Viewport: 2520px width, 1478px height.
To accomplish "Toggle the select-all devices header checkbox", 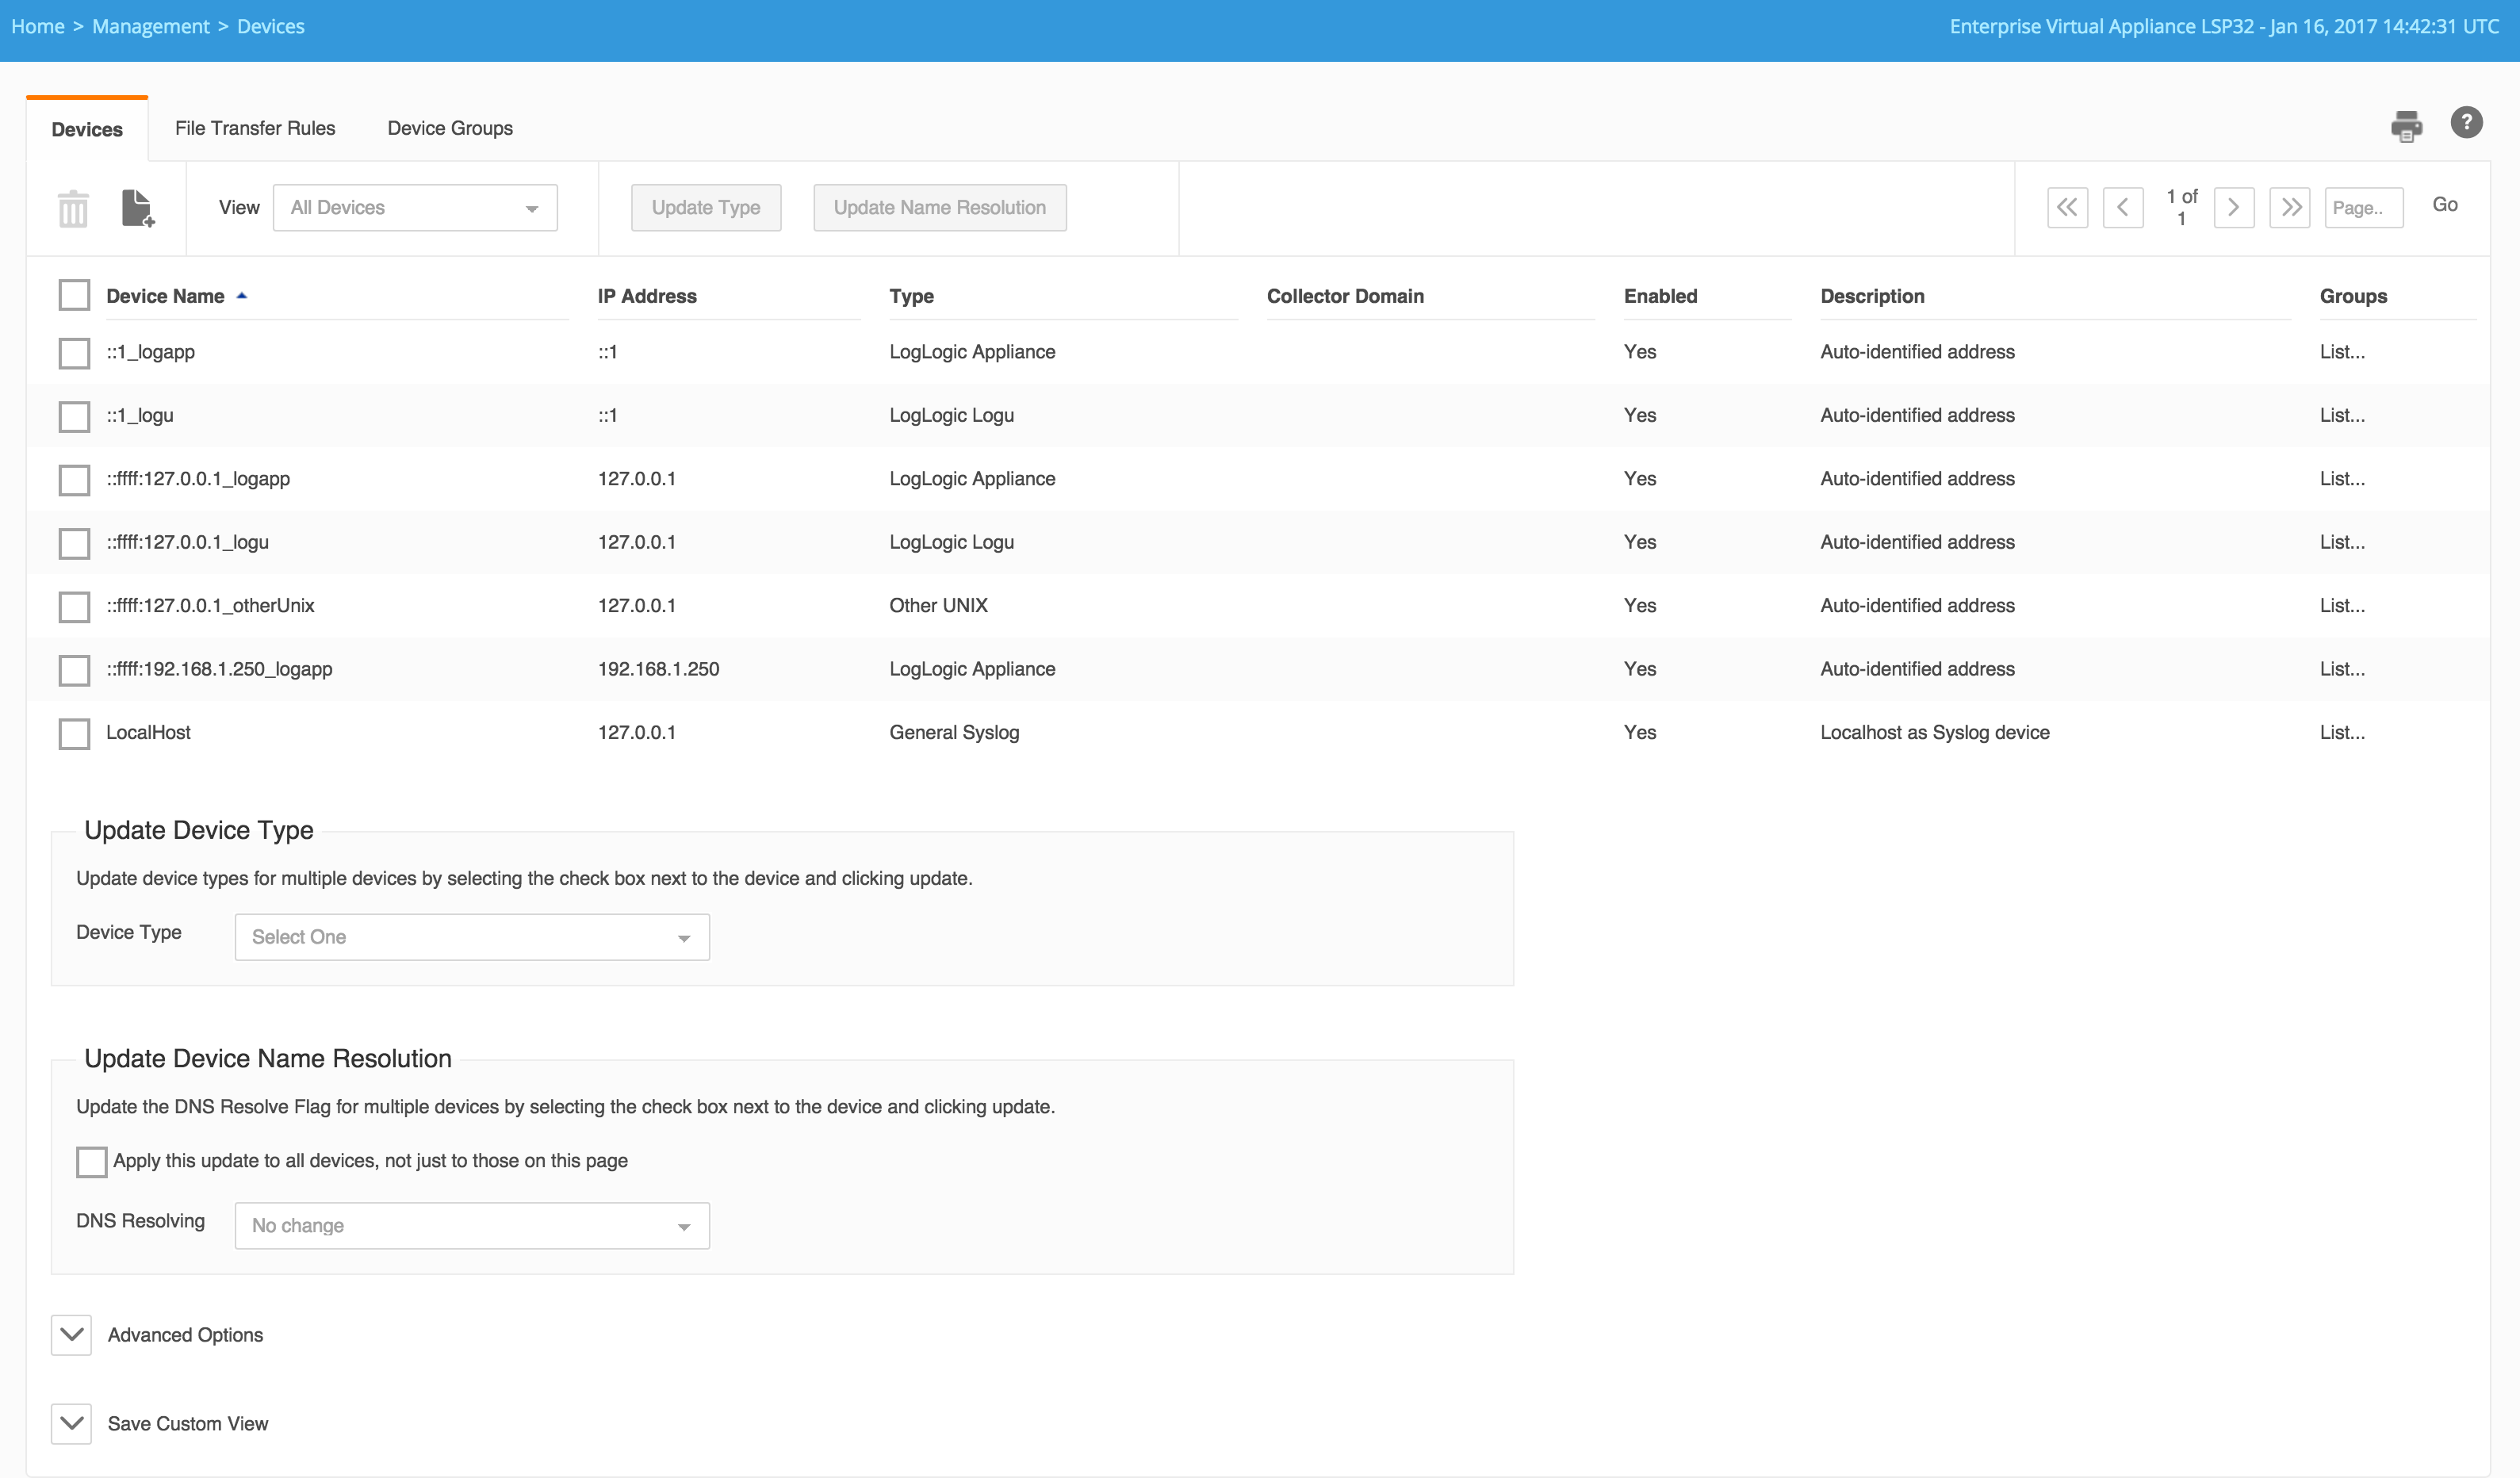I will click(x=74, y=295).
